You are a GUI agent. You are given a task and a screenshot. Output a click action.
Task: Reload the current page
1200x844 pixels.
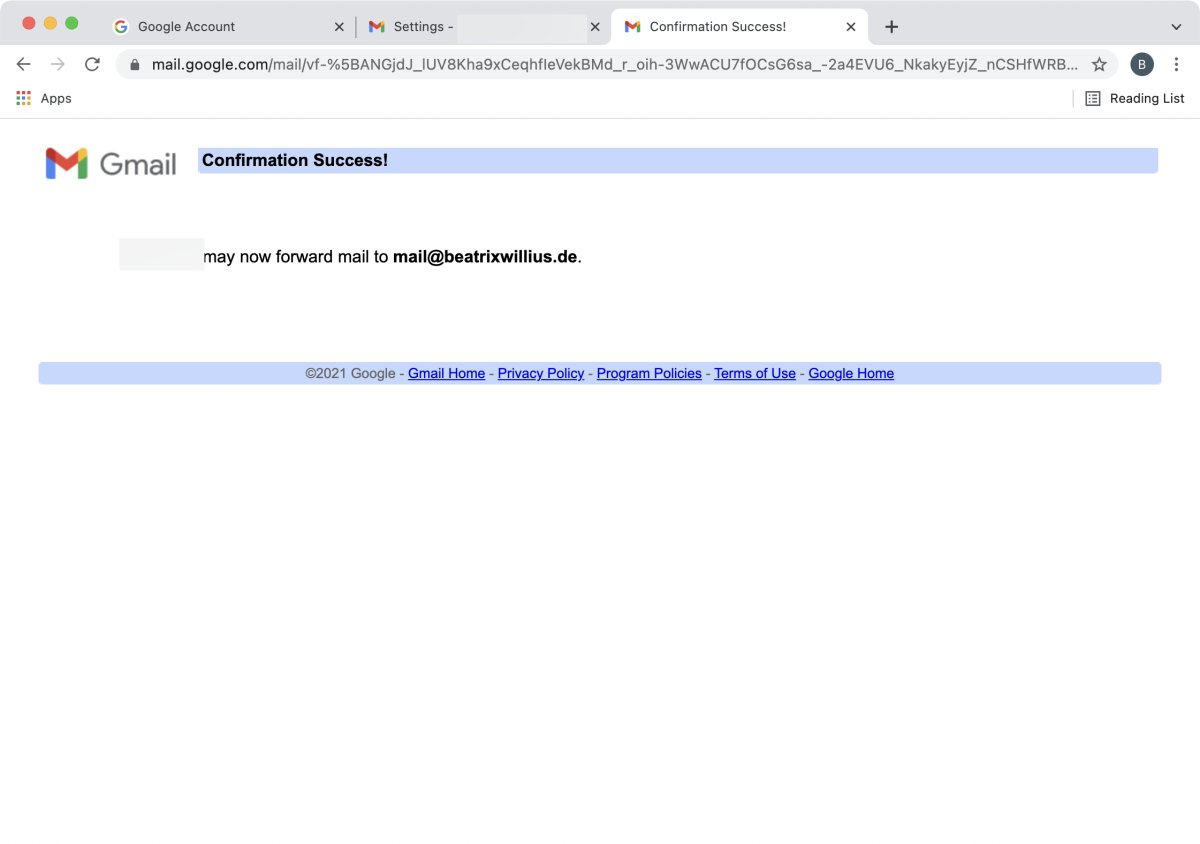(x=92, y=64)
